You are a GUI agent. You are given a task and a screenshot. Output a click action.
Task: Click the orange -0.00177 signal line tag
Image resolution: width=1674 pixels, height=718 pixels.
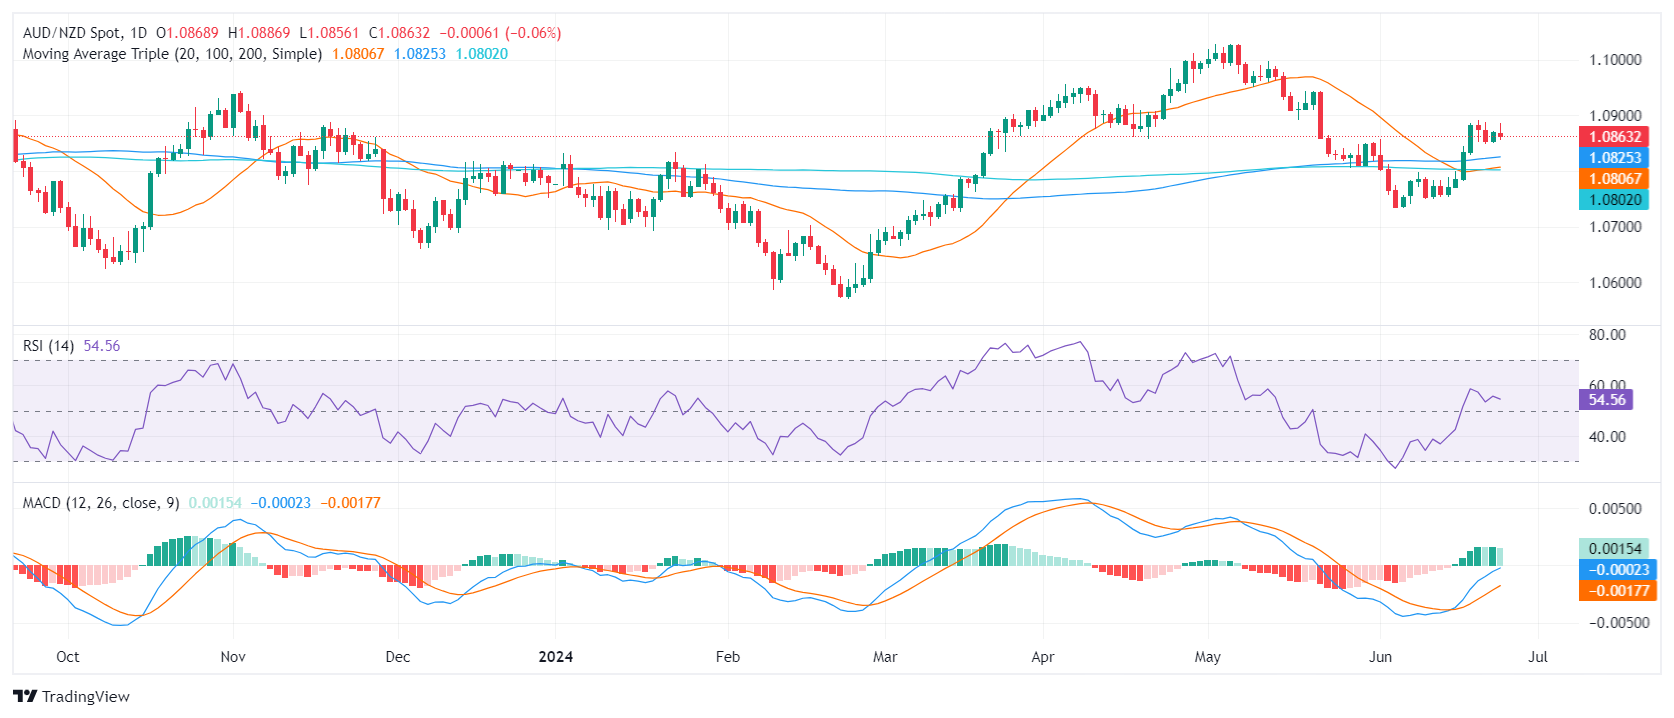click(1614, 590)
